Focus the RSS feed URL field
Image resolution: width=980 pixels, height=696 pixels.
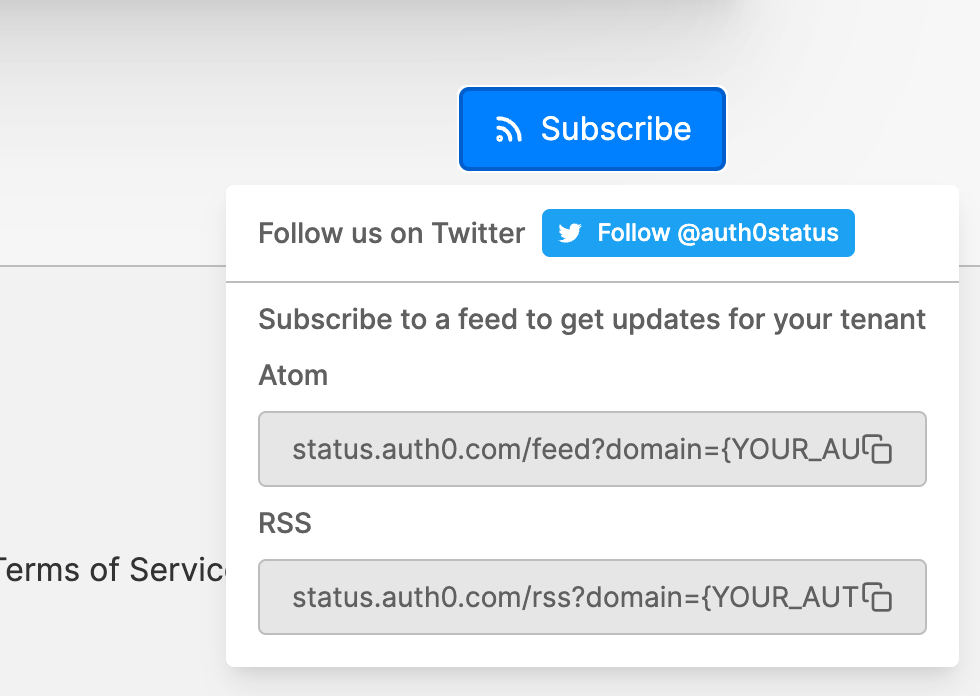pyautogui.click(x=592, y=597)
